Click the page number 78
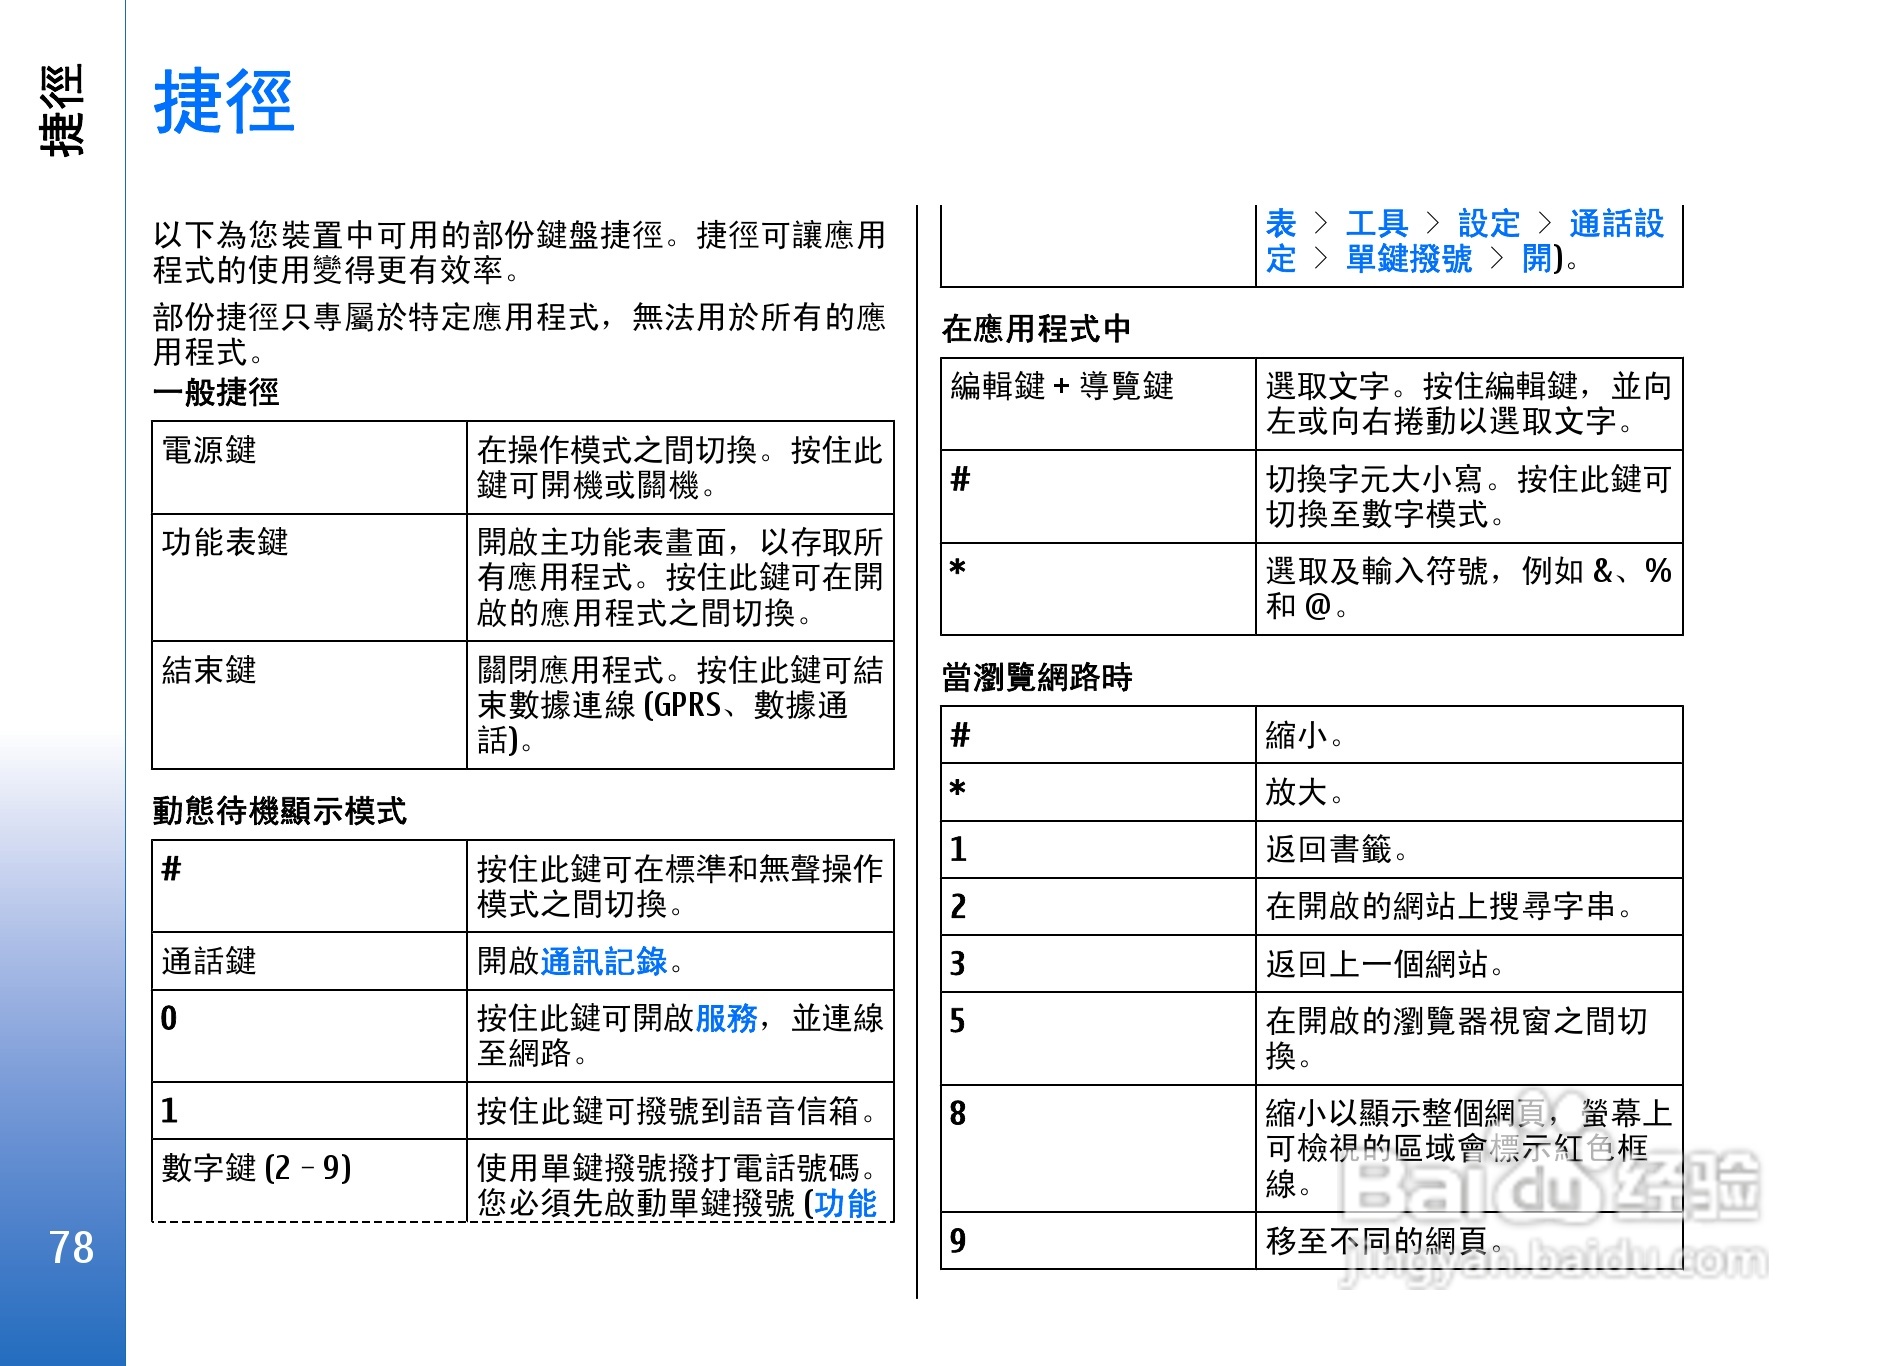Viewport: 1884px width, 1366px height. [x=71, y=1247]
